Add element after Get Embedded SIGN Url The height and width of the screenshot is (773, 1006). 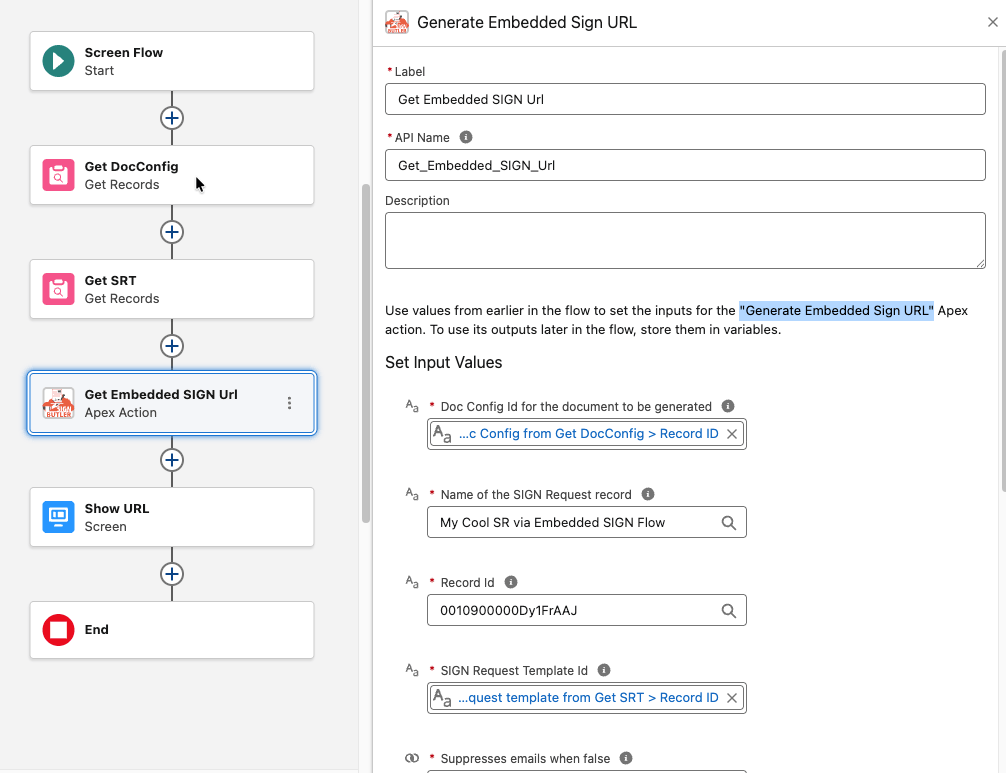click(x=172, y=460)
